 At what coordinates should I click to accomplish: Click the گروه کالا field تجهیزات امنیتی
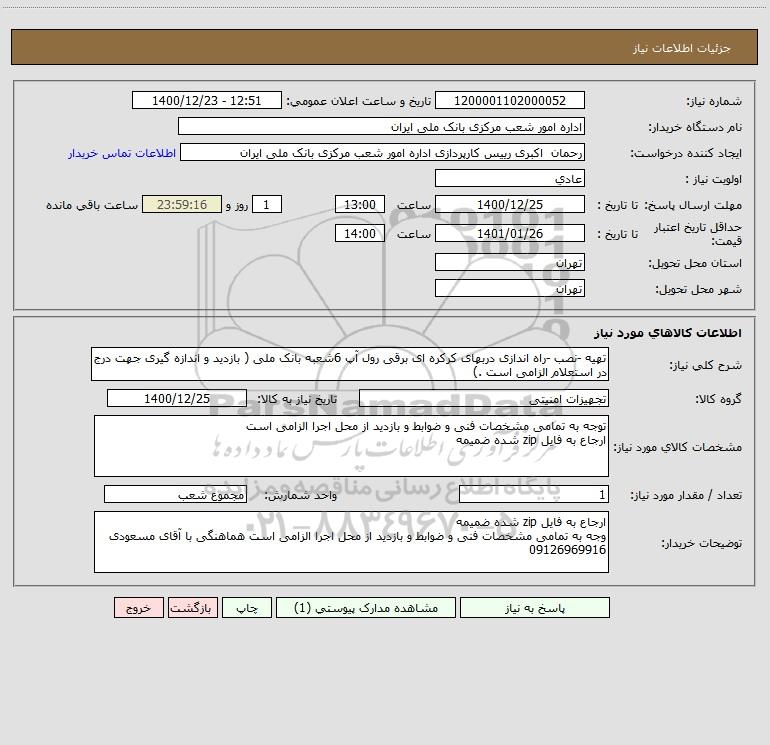coord(484,398)
